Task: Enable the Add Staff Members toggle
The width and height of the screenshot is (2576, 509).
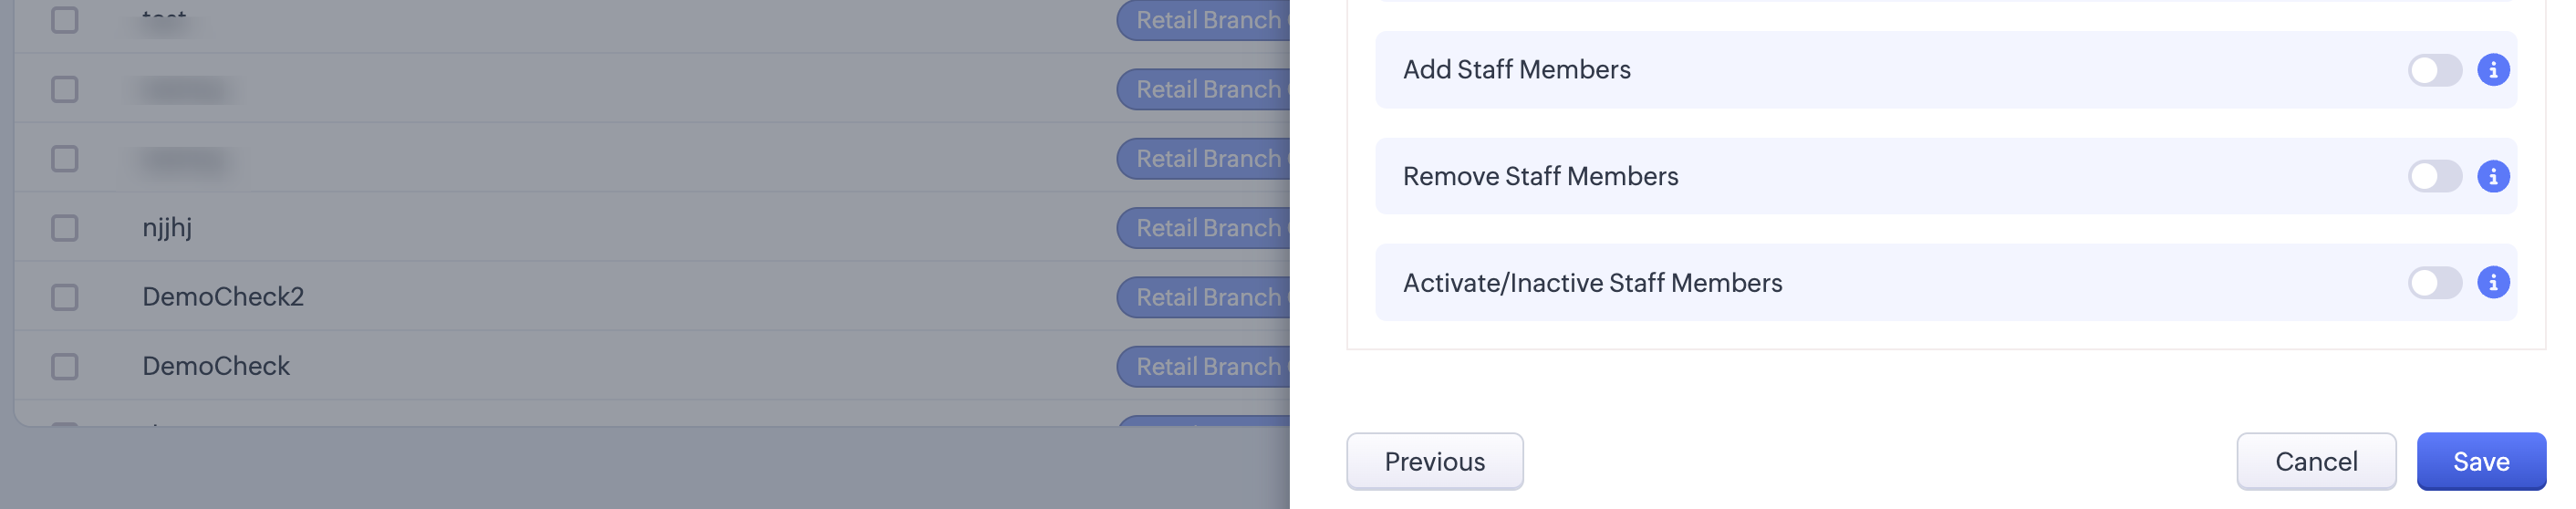Action: 2434,70
